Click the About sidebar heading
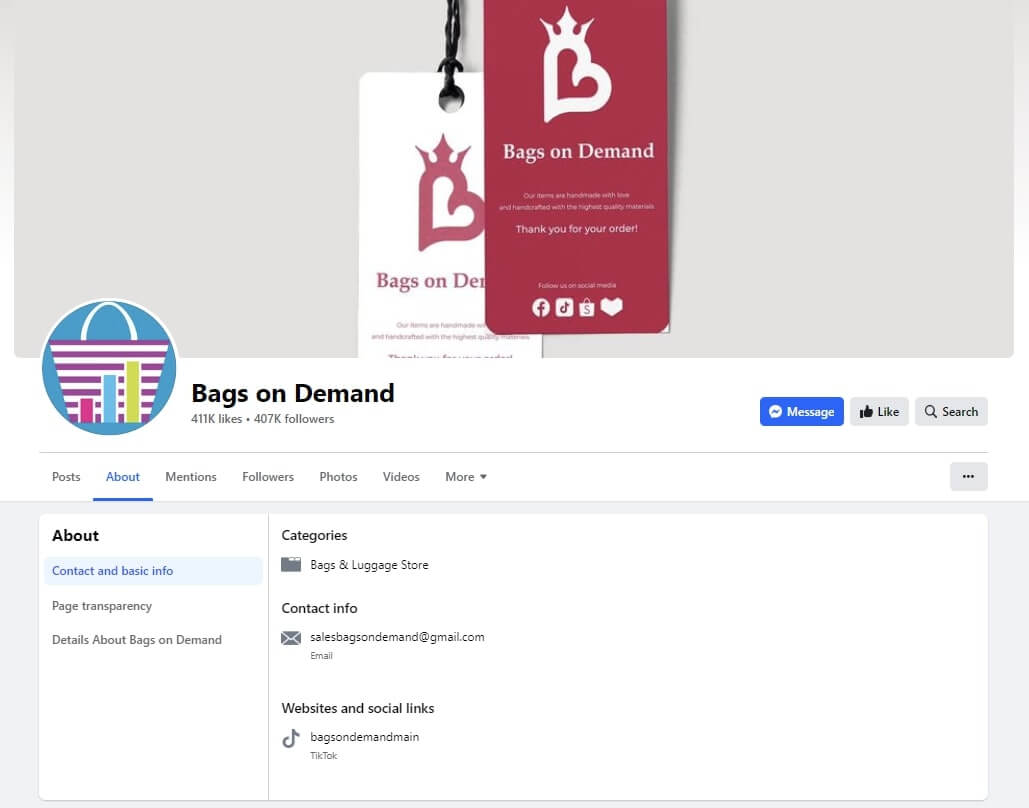Image resolution: width=1029 pixels, height=808 pixels. [75, 536]
